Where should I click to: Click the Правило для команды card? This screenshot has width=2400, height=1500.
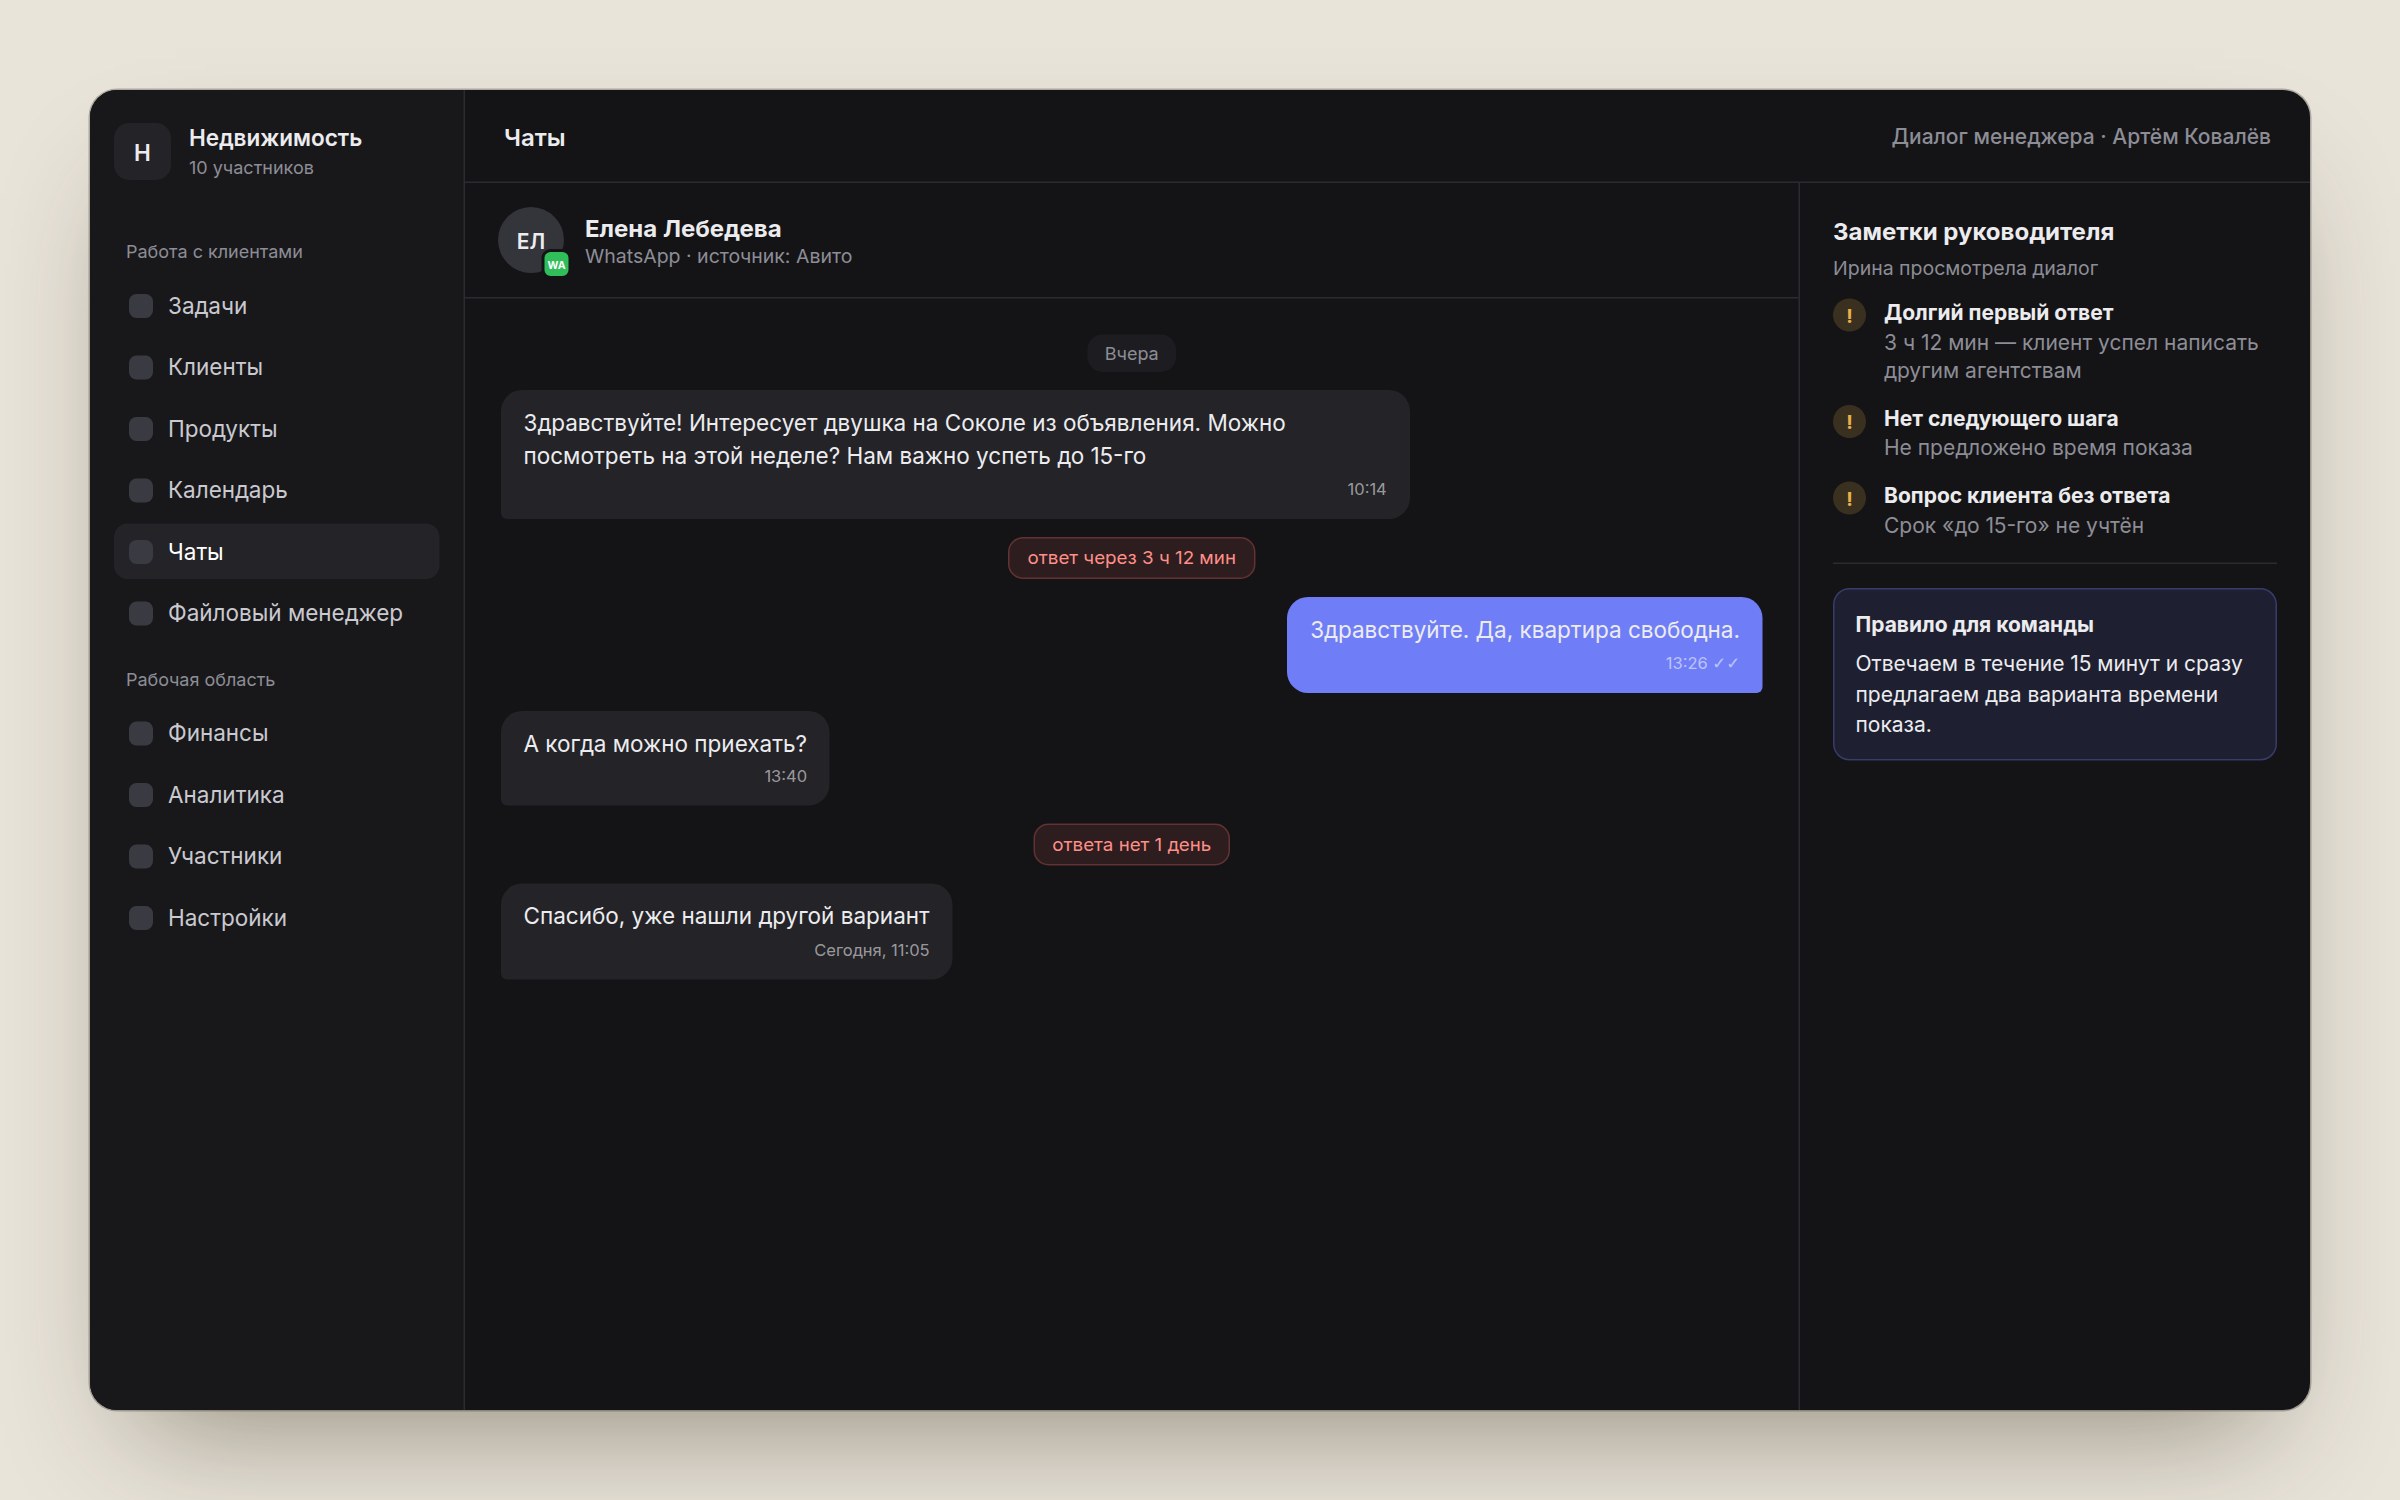[x=2054, y=674]
